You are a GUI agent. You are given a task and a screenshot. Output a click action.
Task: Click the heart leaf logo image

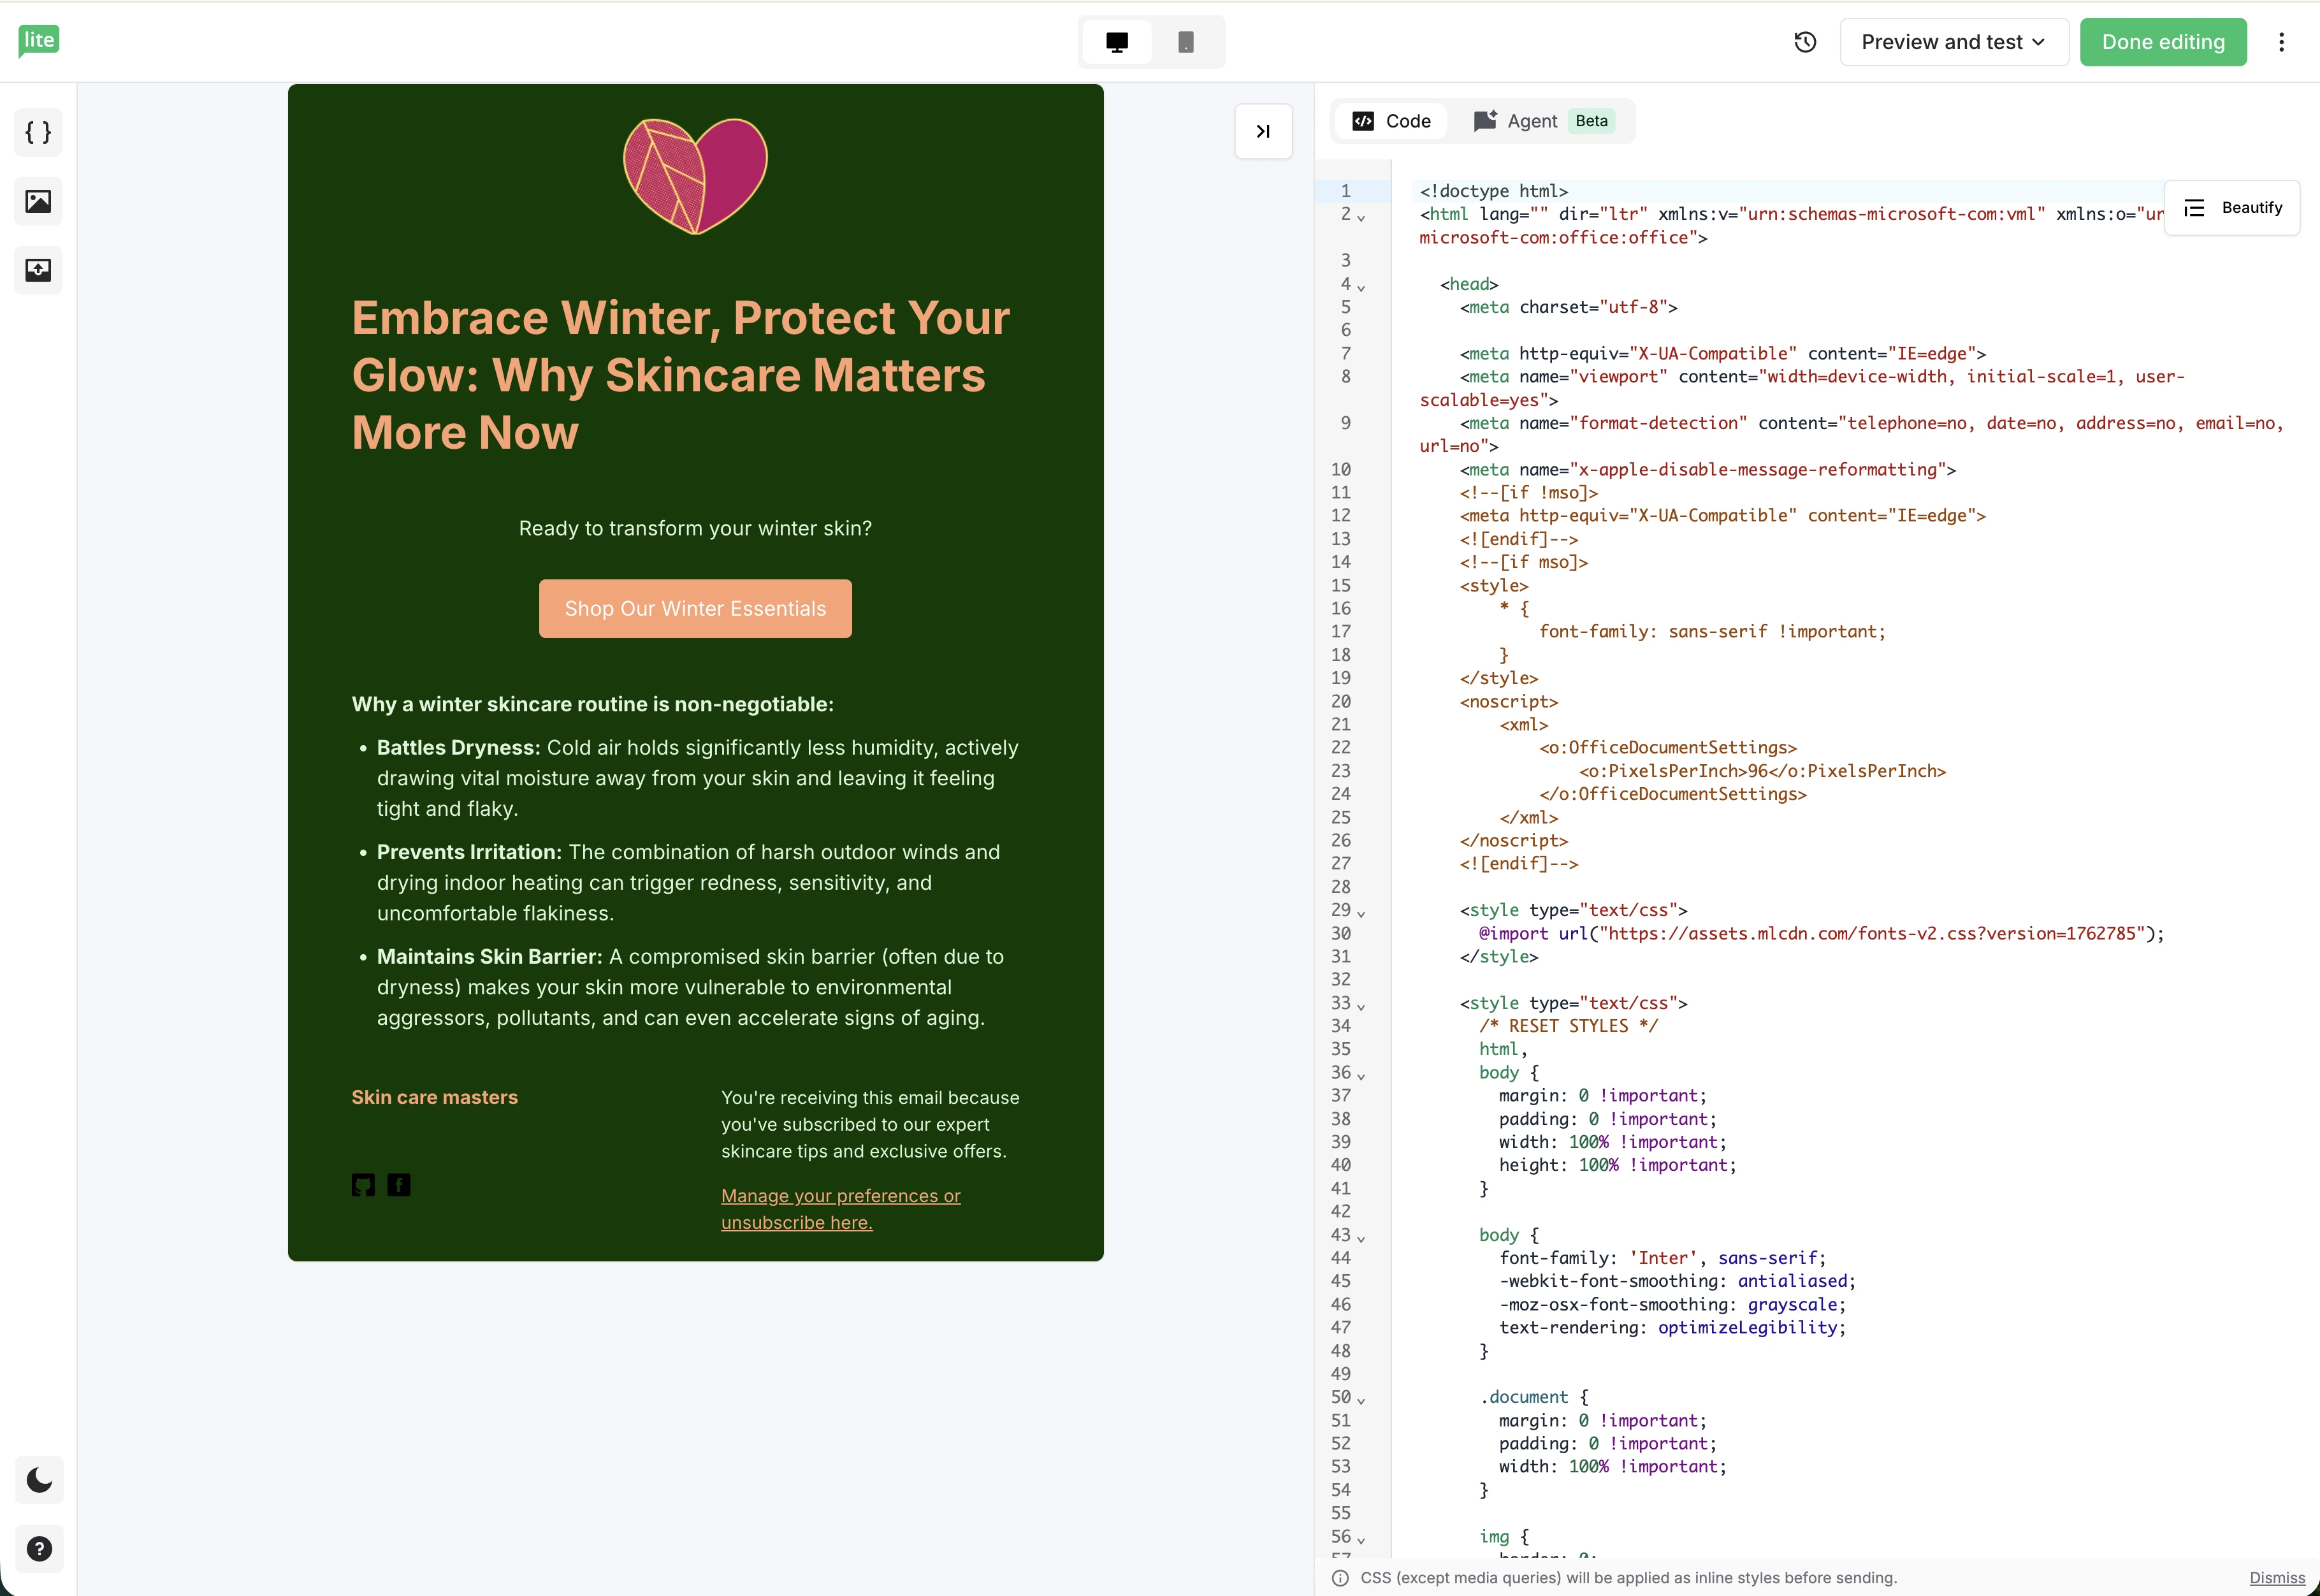(695, 176)
